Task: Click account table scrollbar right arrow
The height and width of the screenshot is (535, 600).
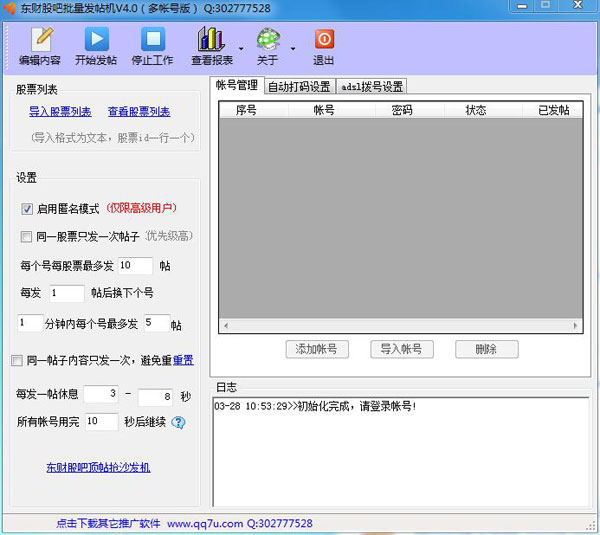Action: pos(575,326)
